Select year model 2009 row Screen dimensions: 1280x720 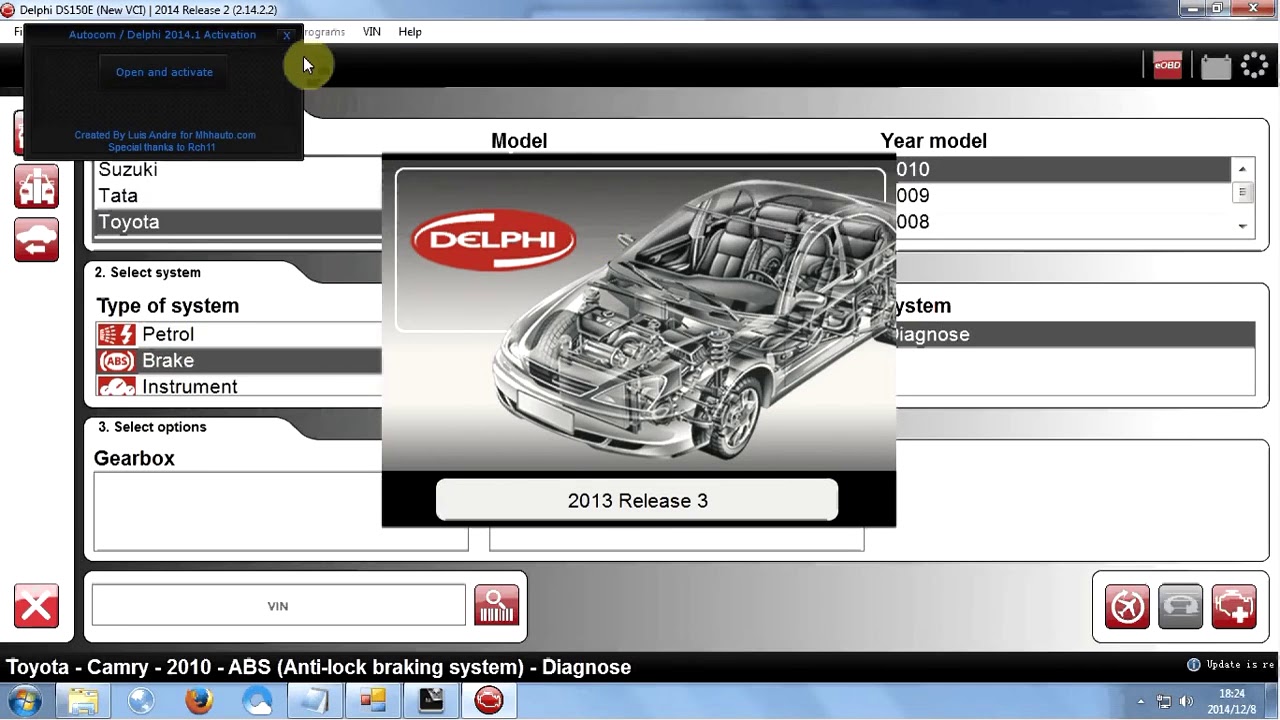click(x=1063, y=196)
